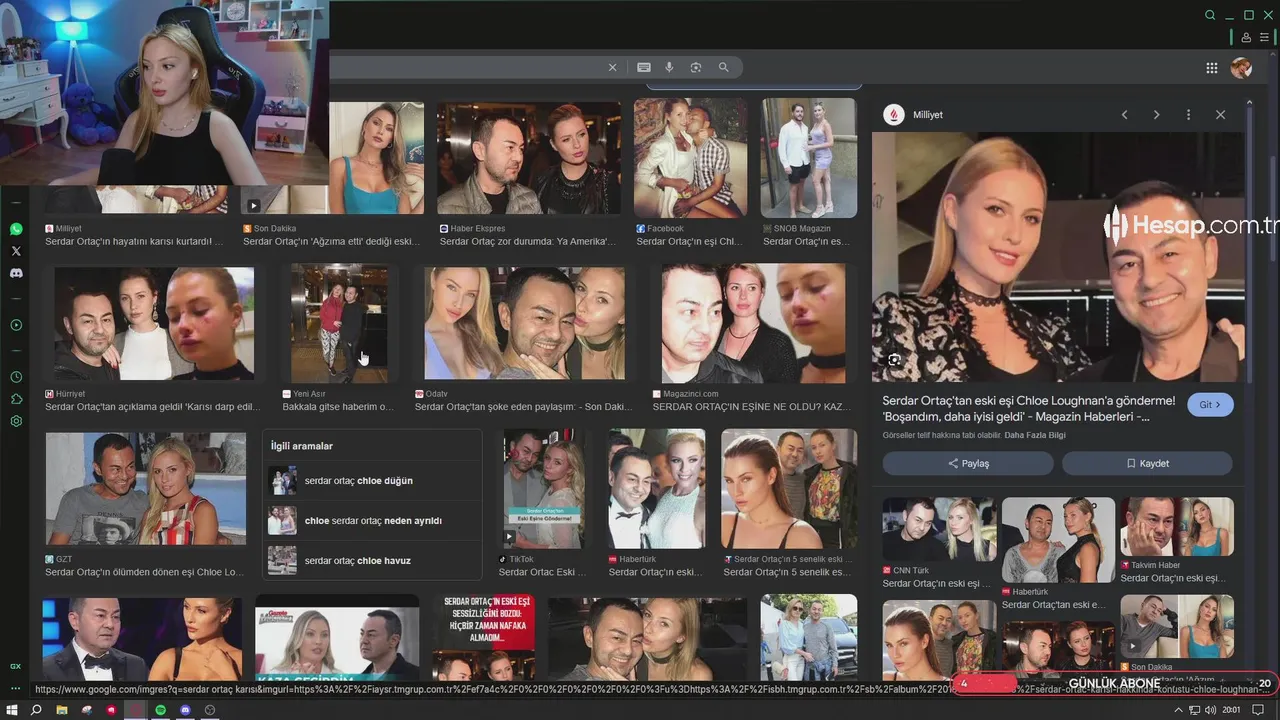Image resolution: width=1280 pixels, height=720 pixels.
Task: Open Discord in the Opera sidebar
Action: click(x=16, y=273)
